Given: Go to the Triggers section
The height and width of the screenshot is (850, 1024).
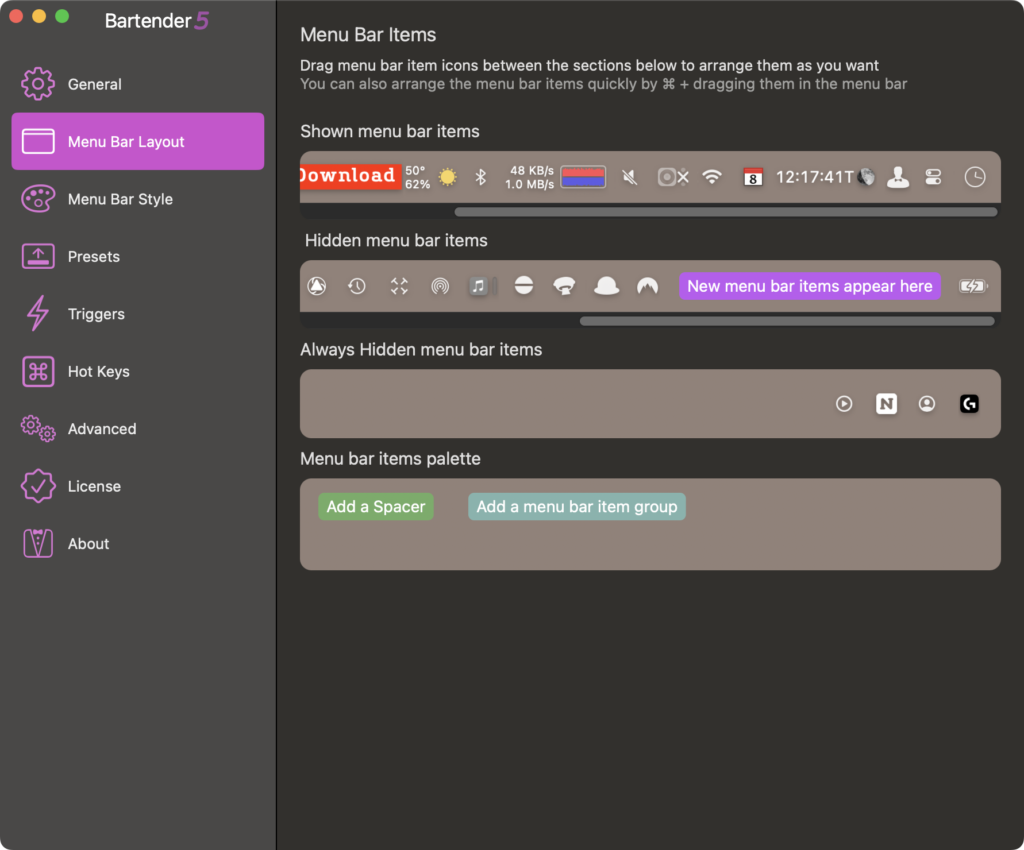Looking at the screenshot, I should (x=96, y=314).
